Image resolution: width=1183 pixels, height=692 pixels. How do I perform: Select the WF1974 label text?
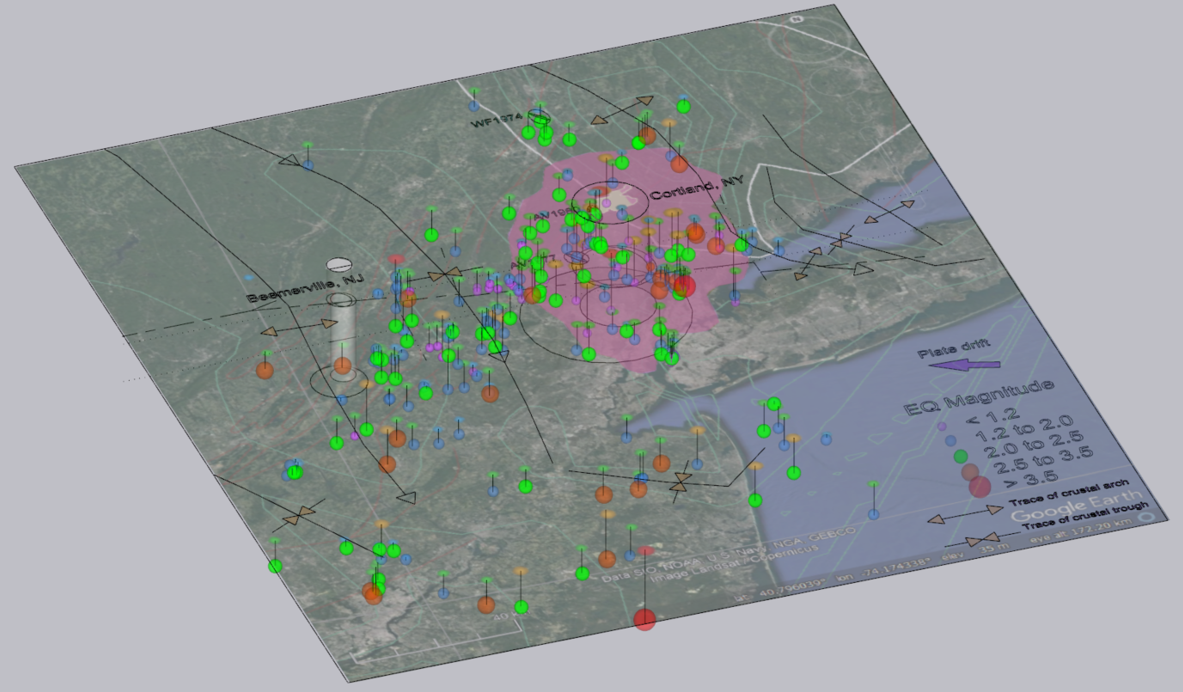tap(498, 122)
